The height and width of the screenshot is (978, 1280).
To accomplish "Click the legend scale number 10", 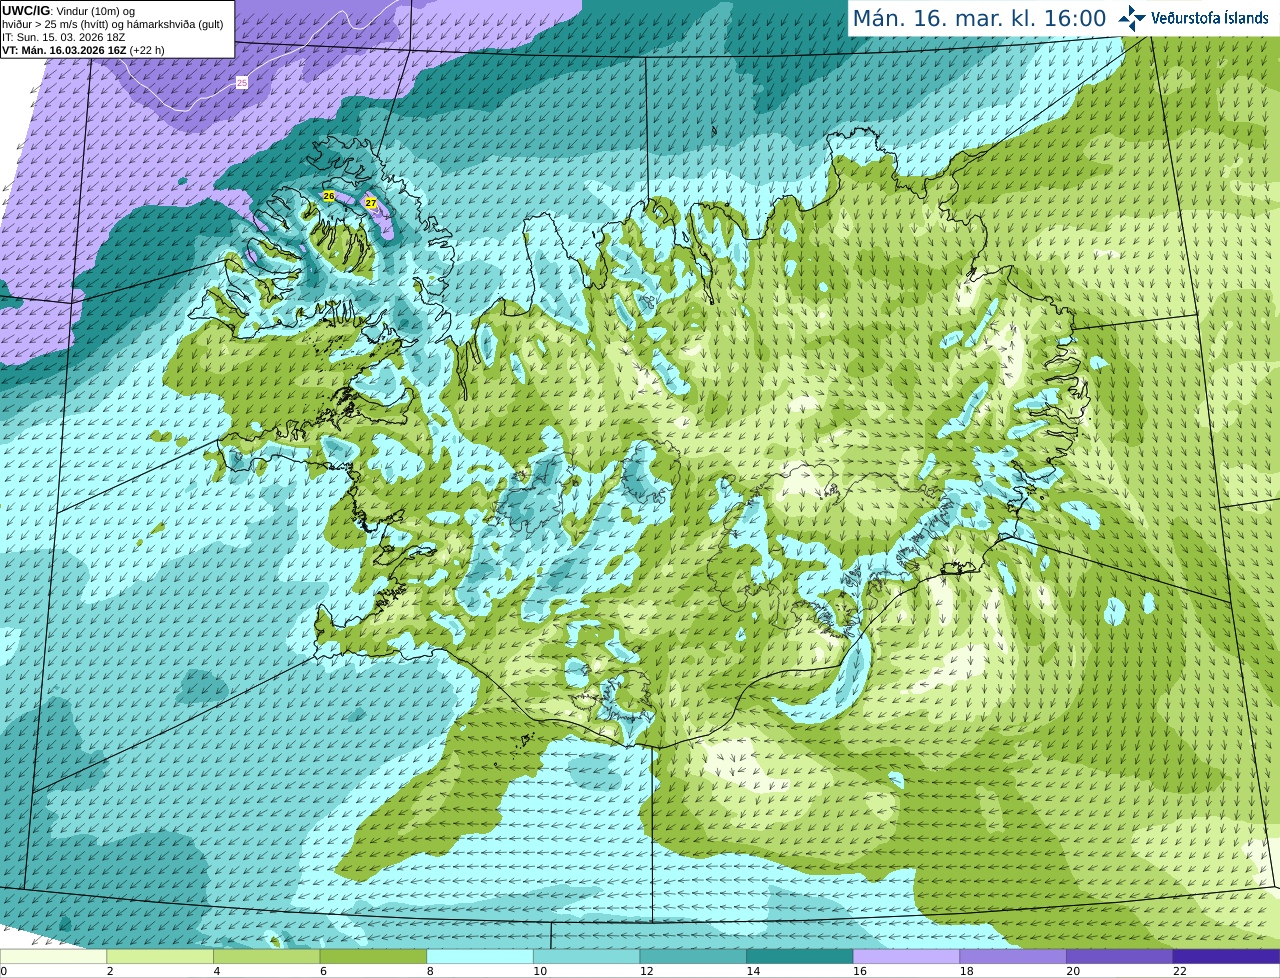I will (x=539, y=971).
